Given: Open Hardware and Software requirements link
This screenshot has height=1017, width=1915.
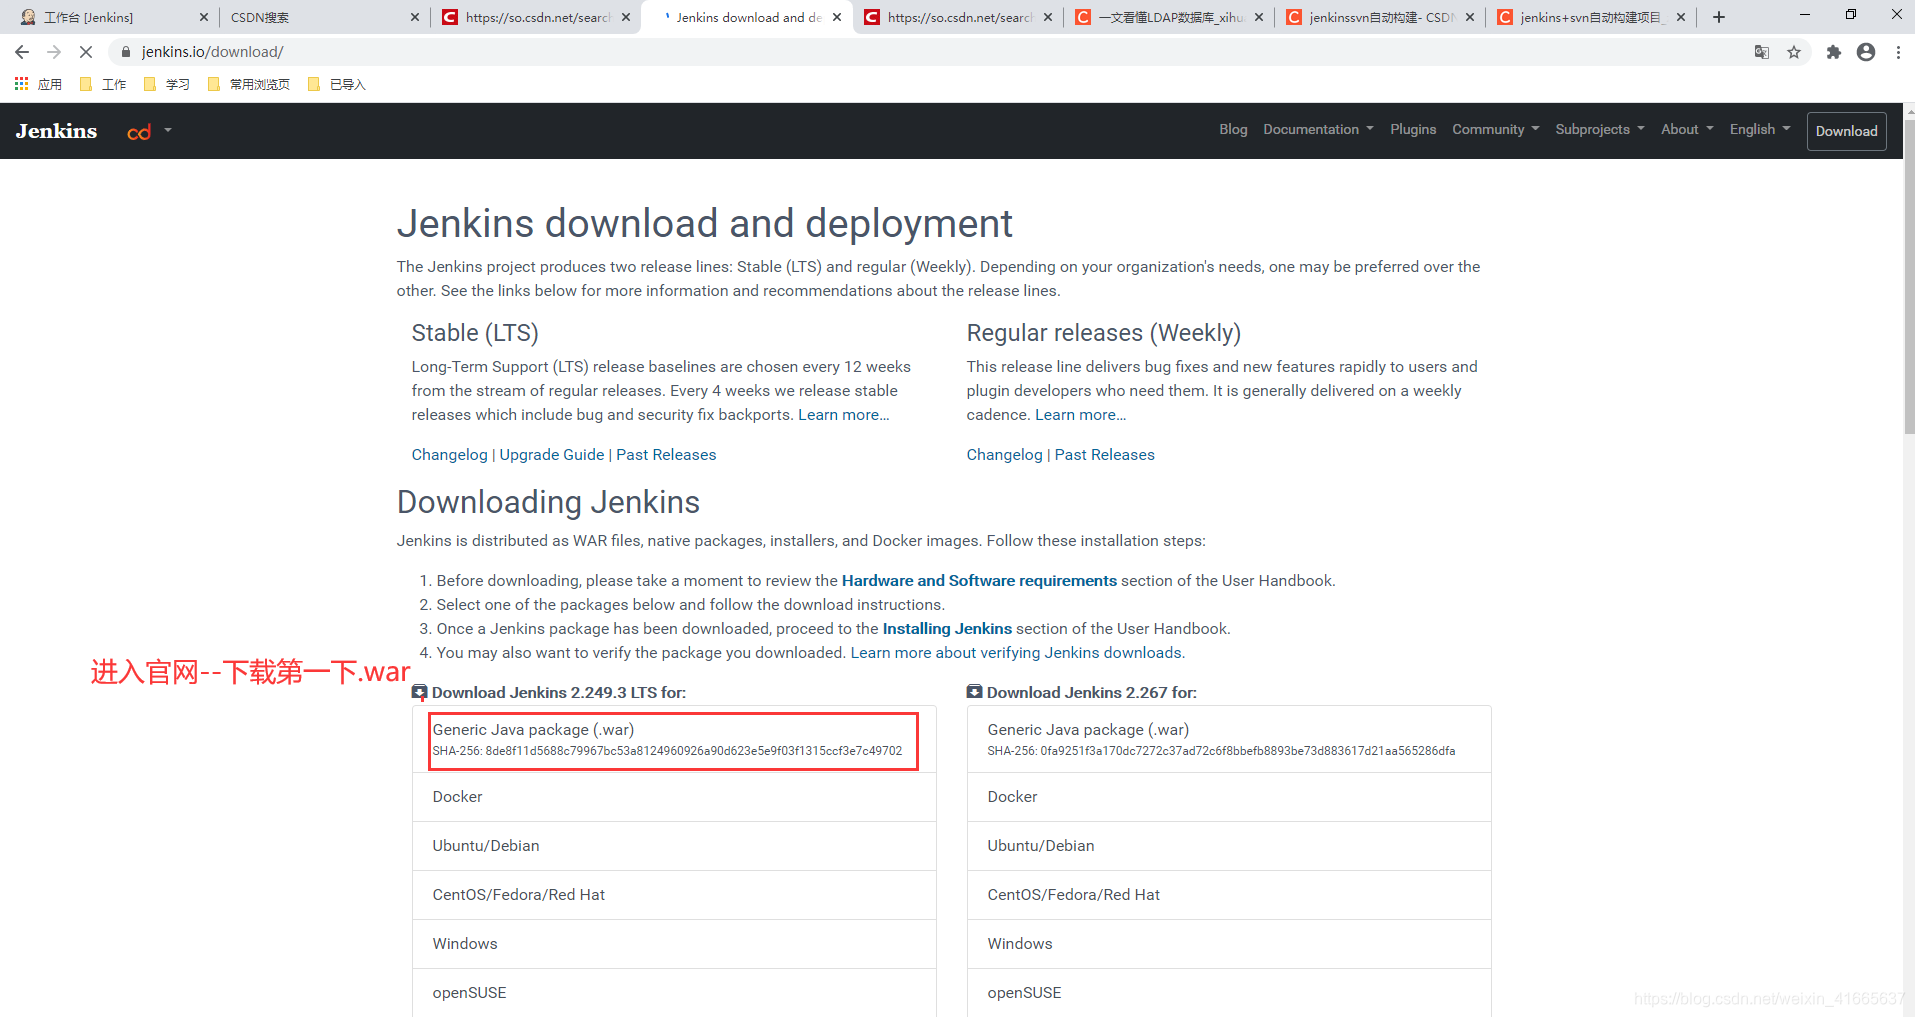Looking at the screenshot, I should (979, 581).
